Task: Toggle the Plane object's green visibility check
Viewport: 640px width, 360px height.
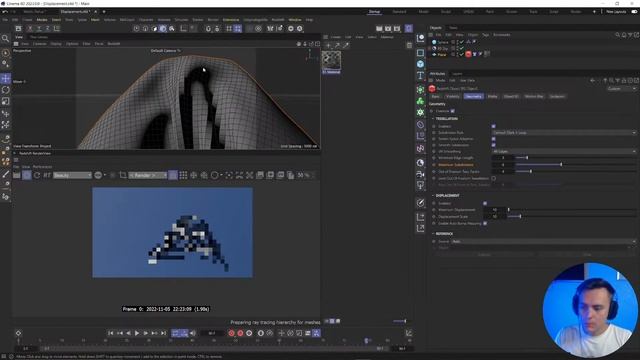Action: 462,54
